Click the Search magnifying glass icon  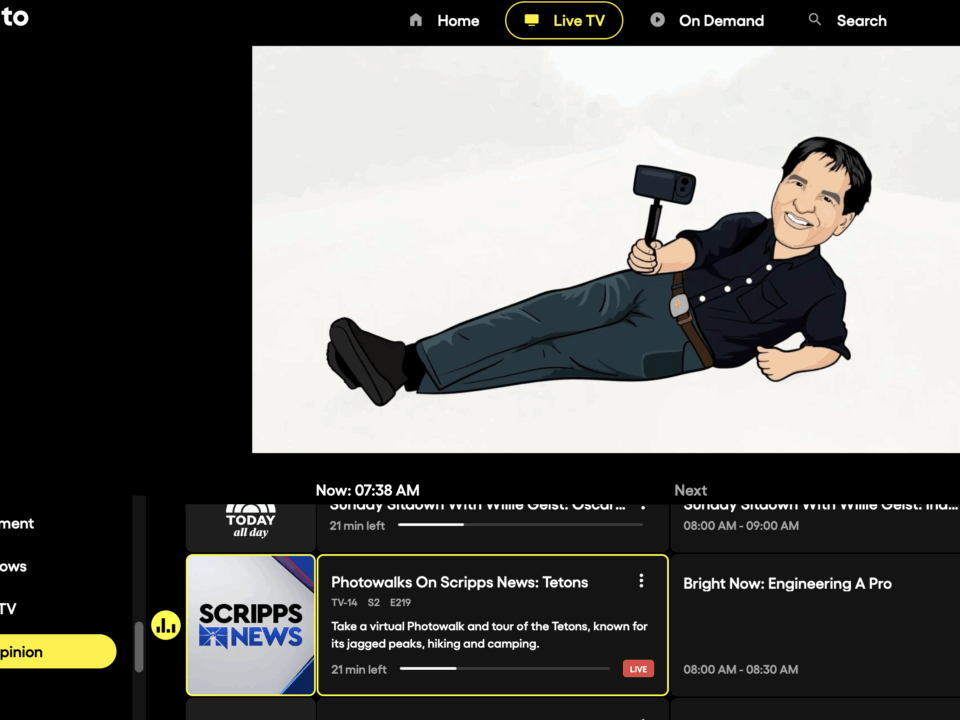[815, 20]
